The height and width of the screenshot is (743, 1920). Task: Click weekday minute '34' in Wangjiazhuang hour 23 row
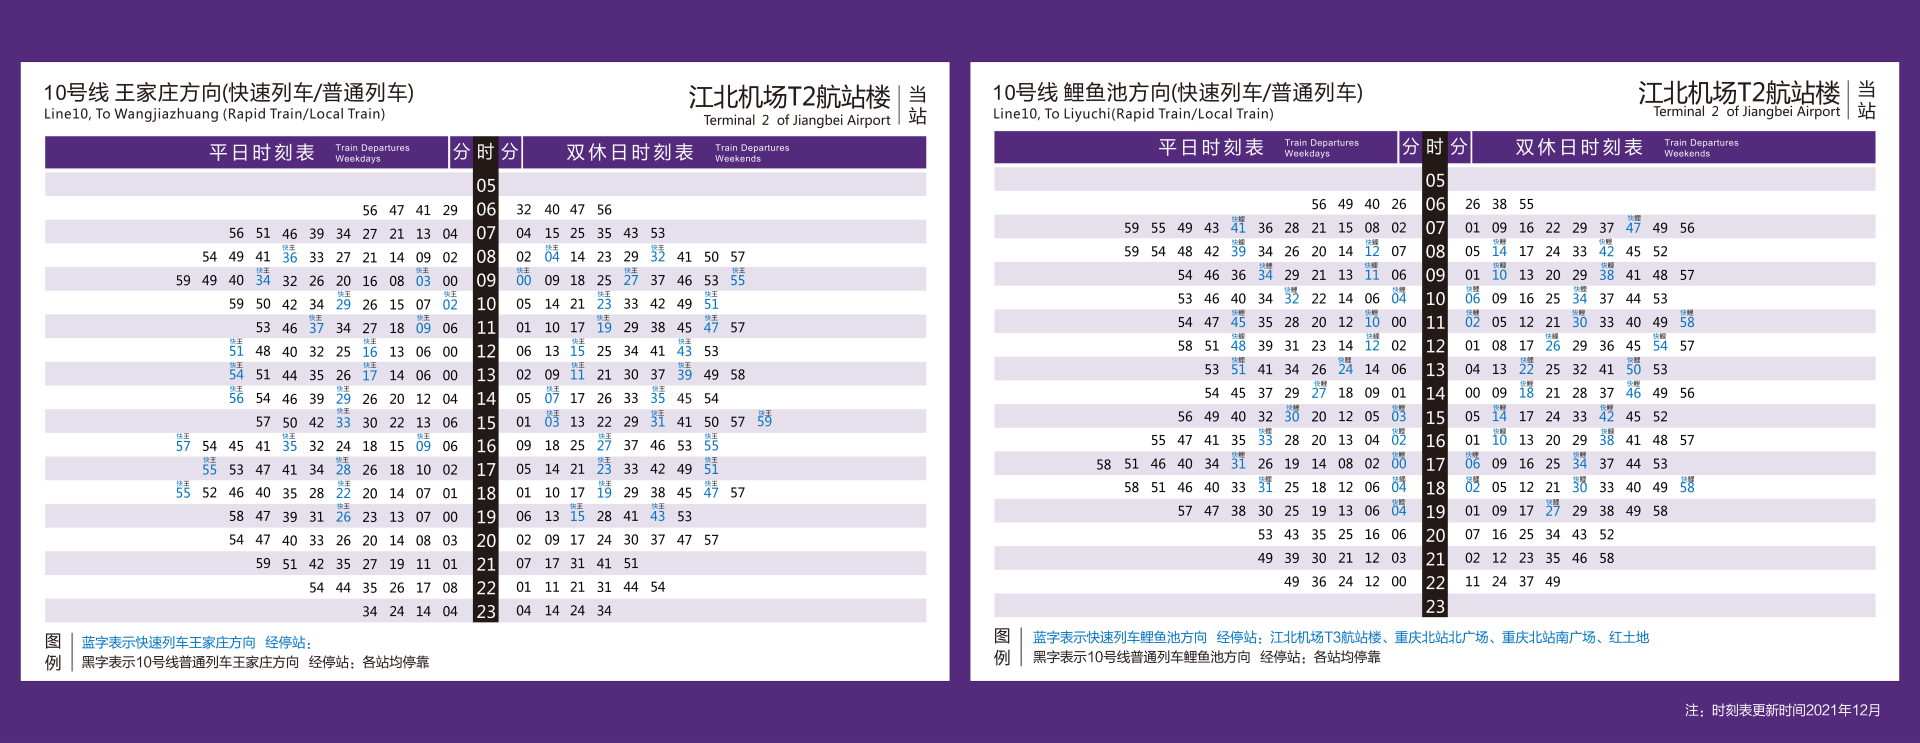370,611
